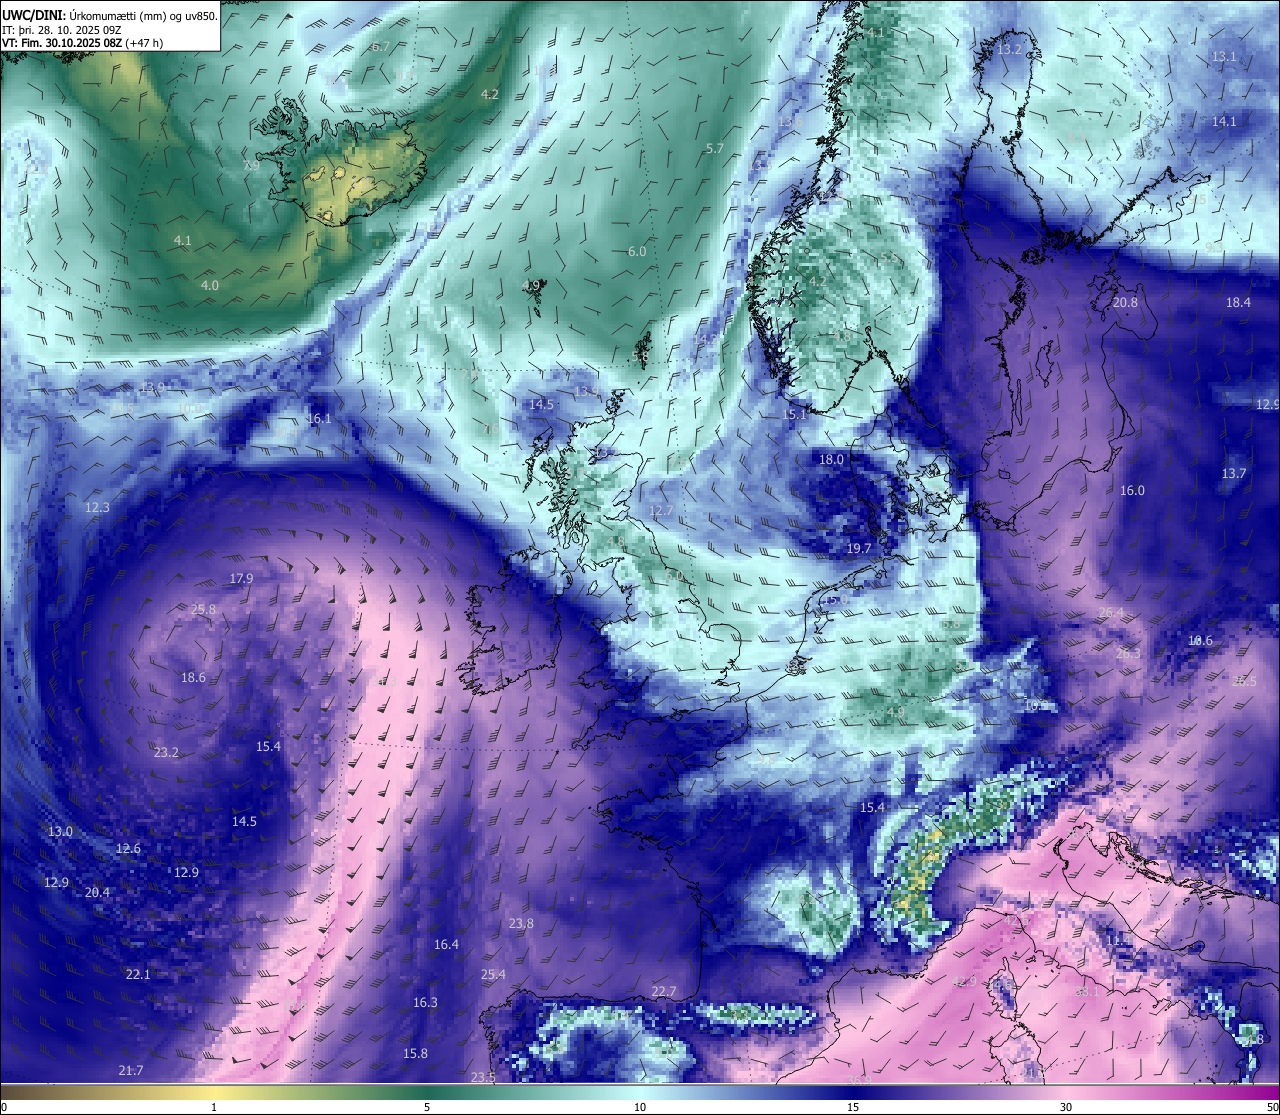Click the map value 22.1
Image resolution: width=1280 pixels, height=1115 pixels.
(138, 974)
